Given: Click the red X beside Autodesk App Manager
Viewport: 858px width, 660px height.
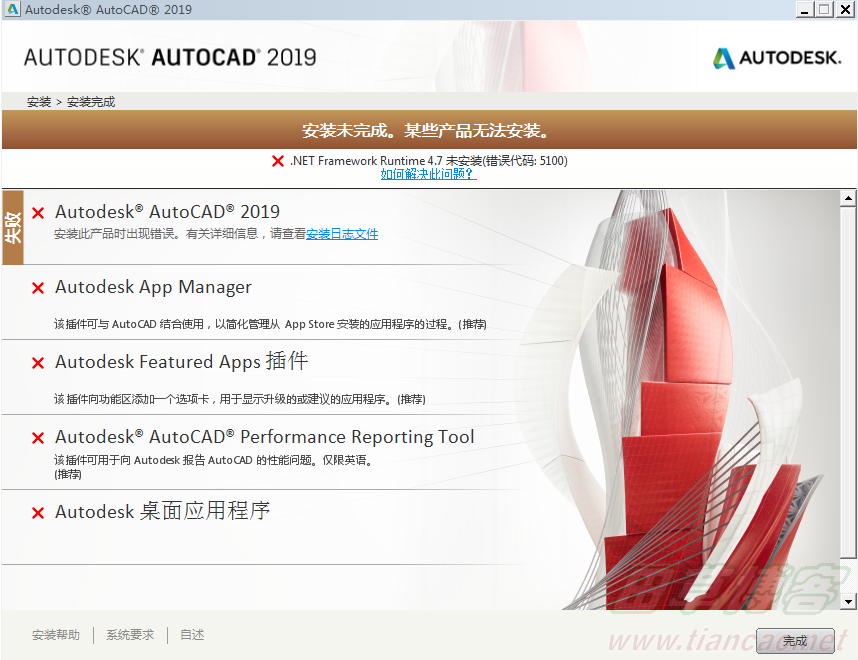Looking at the screenshot, I should tap(38, 288).
